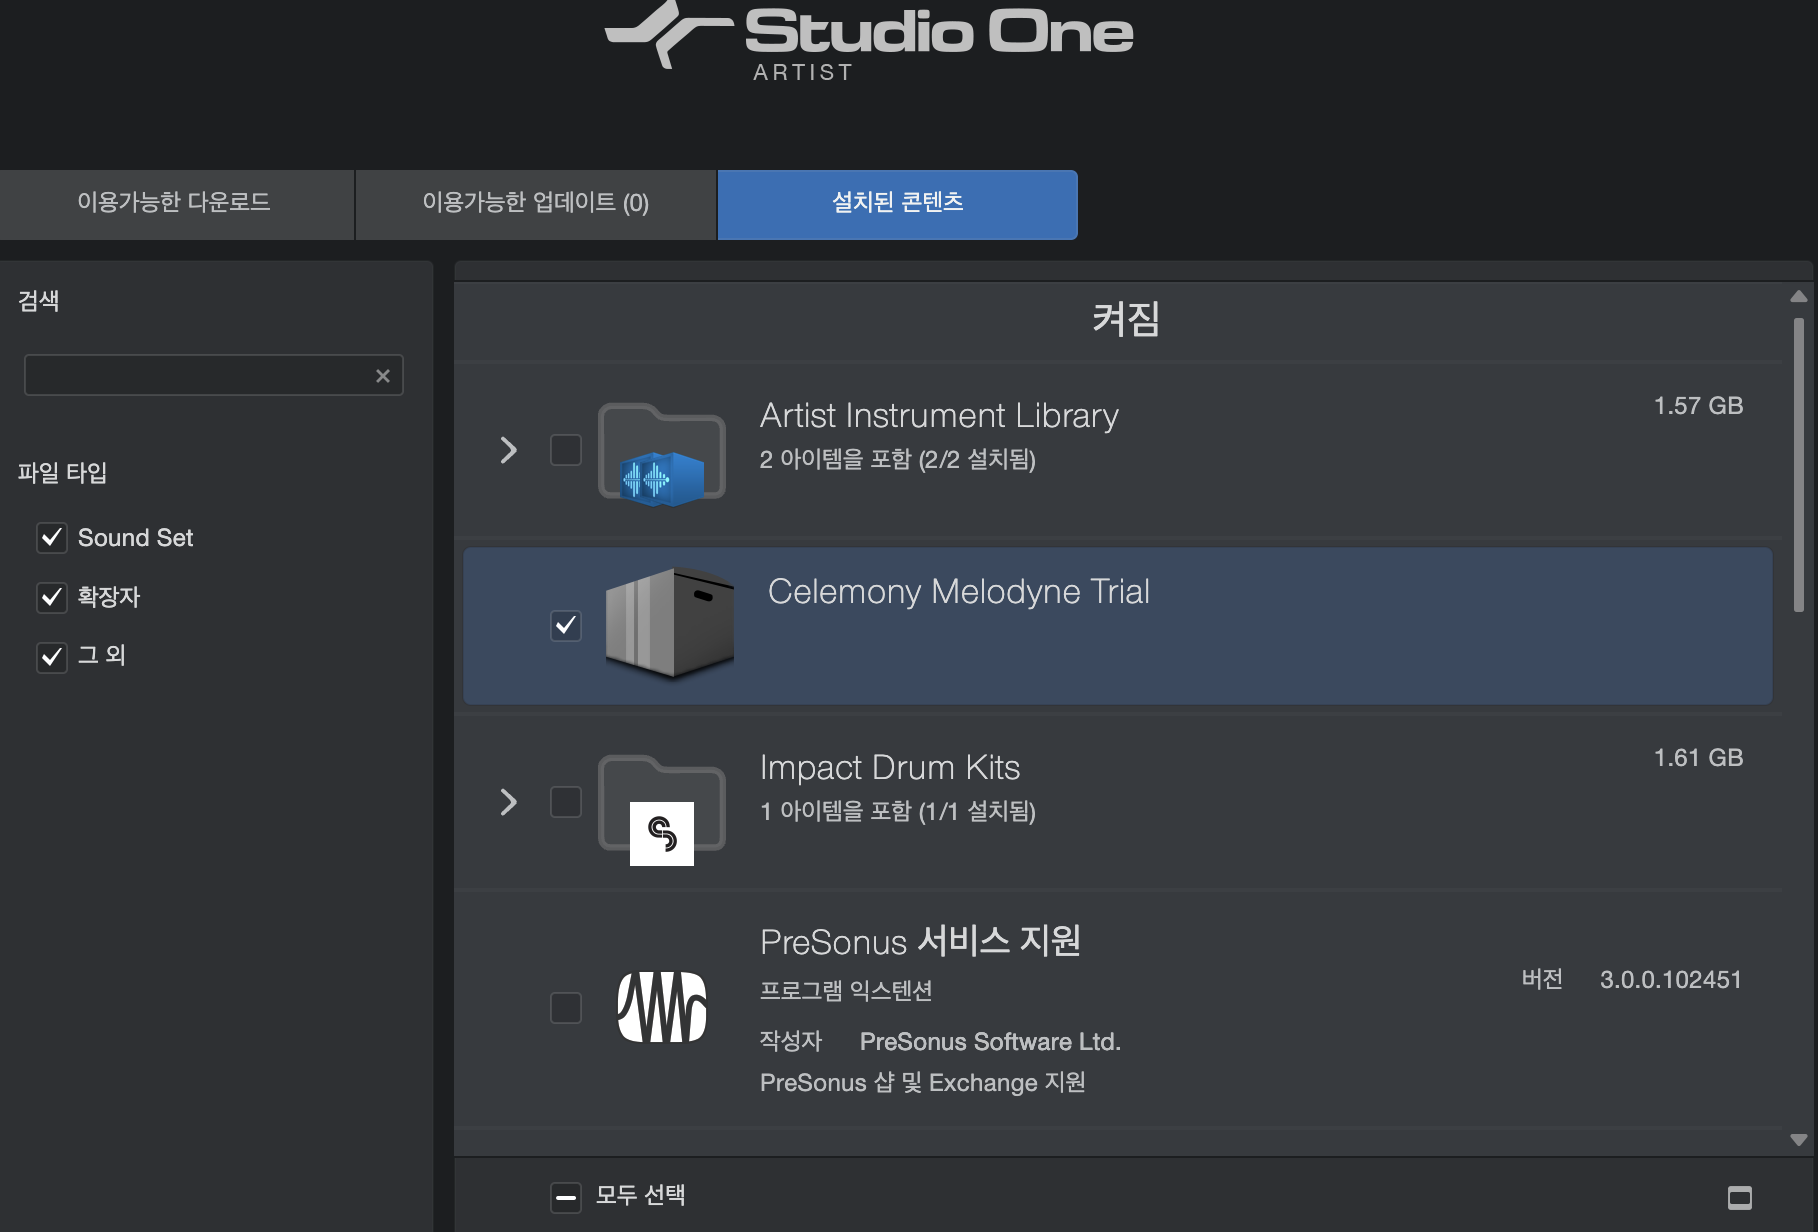
Task: Expand the Impact Drum Kits entry
Action: point(508,802)
